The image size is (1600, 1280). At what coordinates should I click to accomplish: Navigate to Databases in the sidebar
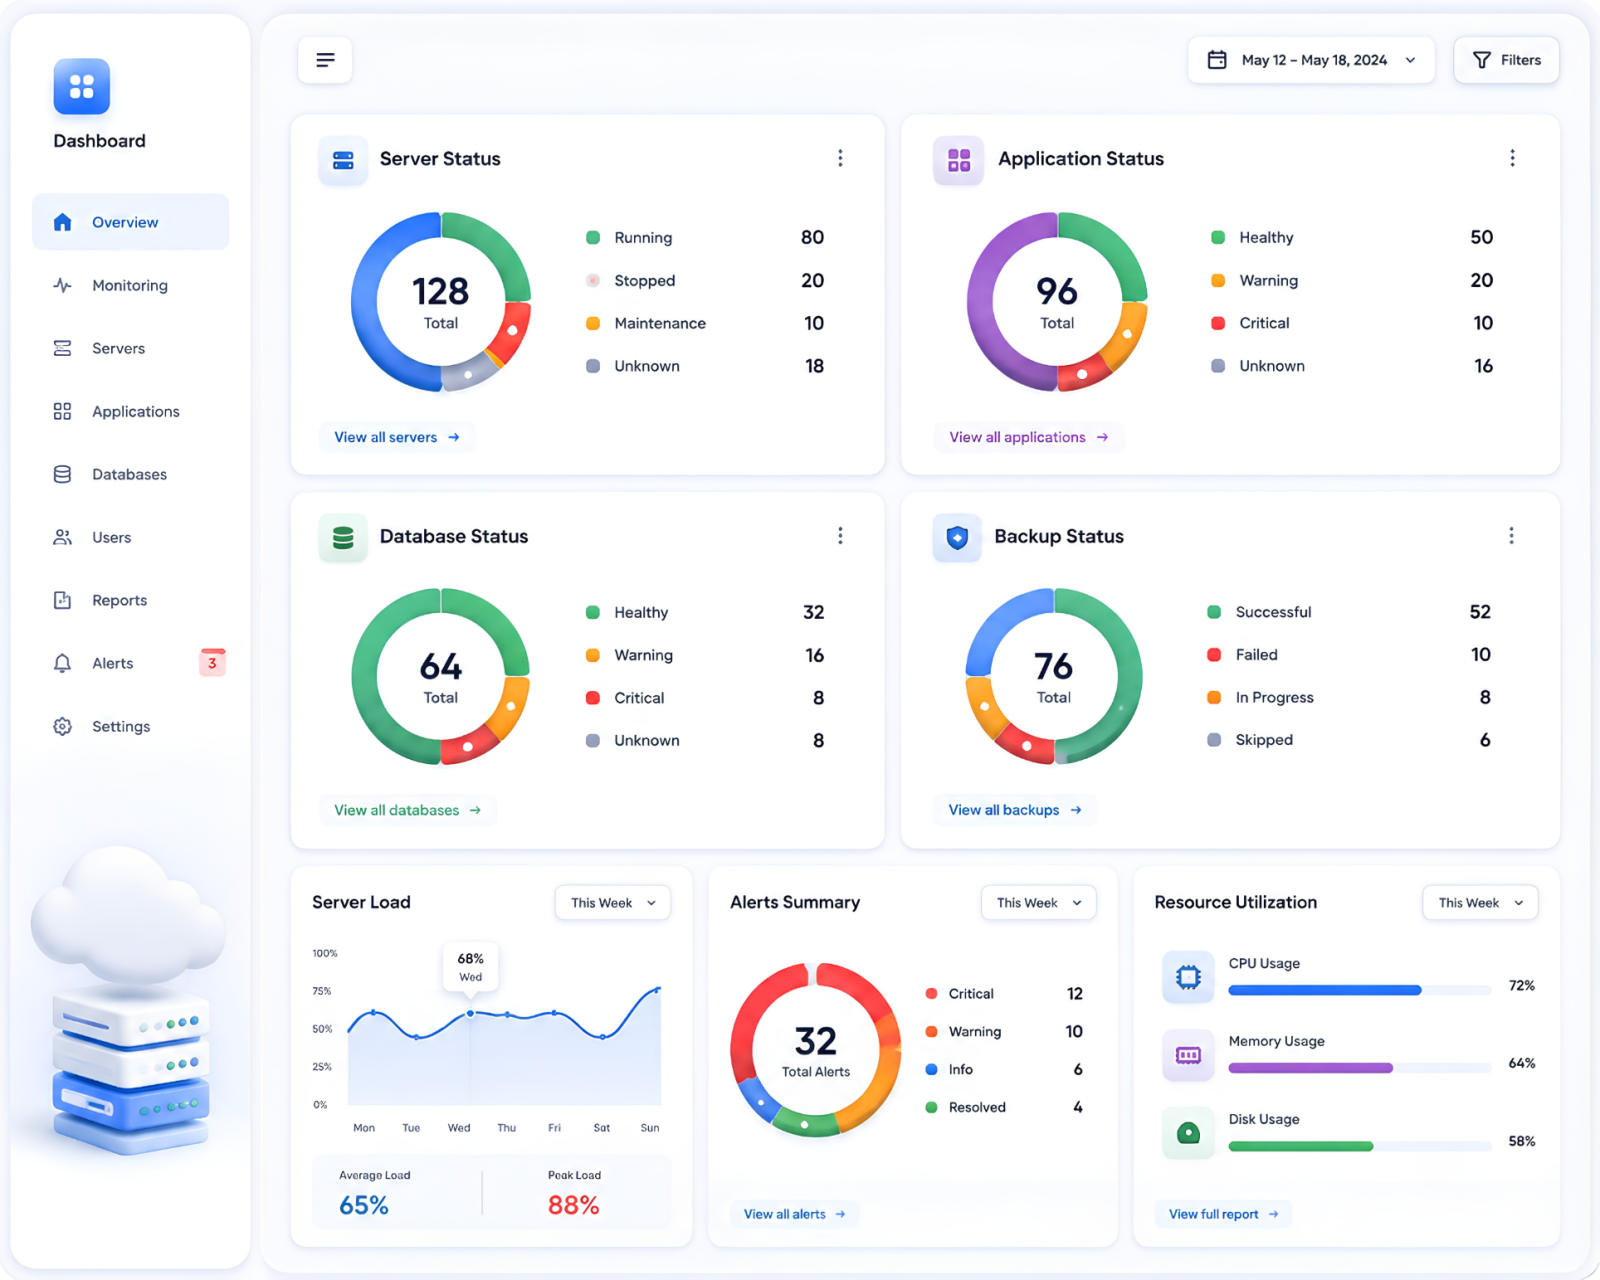pos(130,474)
